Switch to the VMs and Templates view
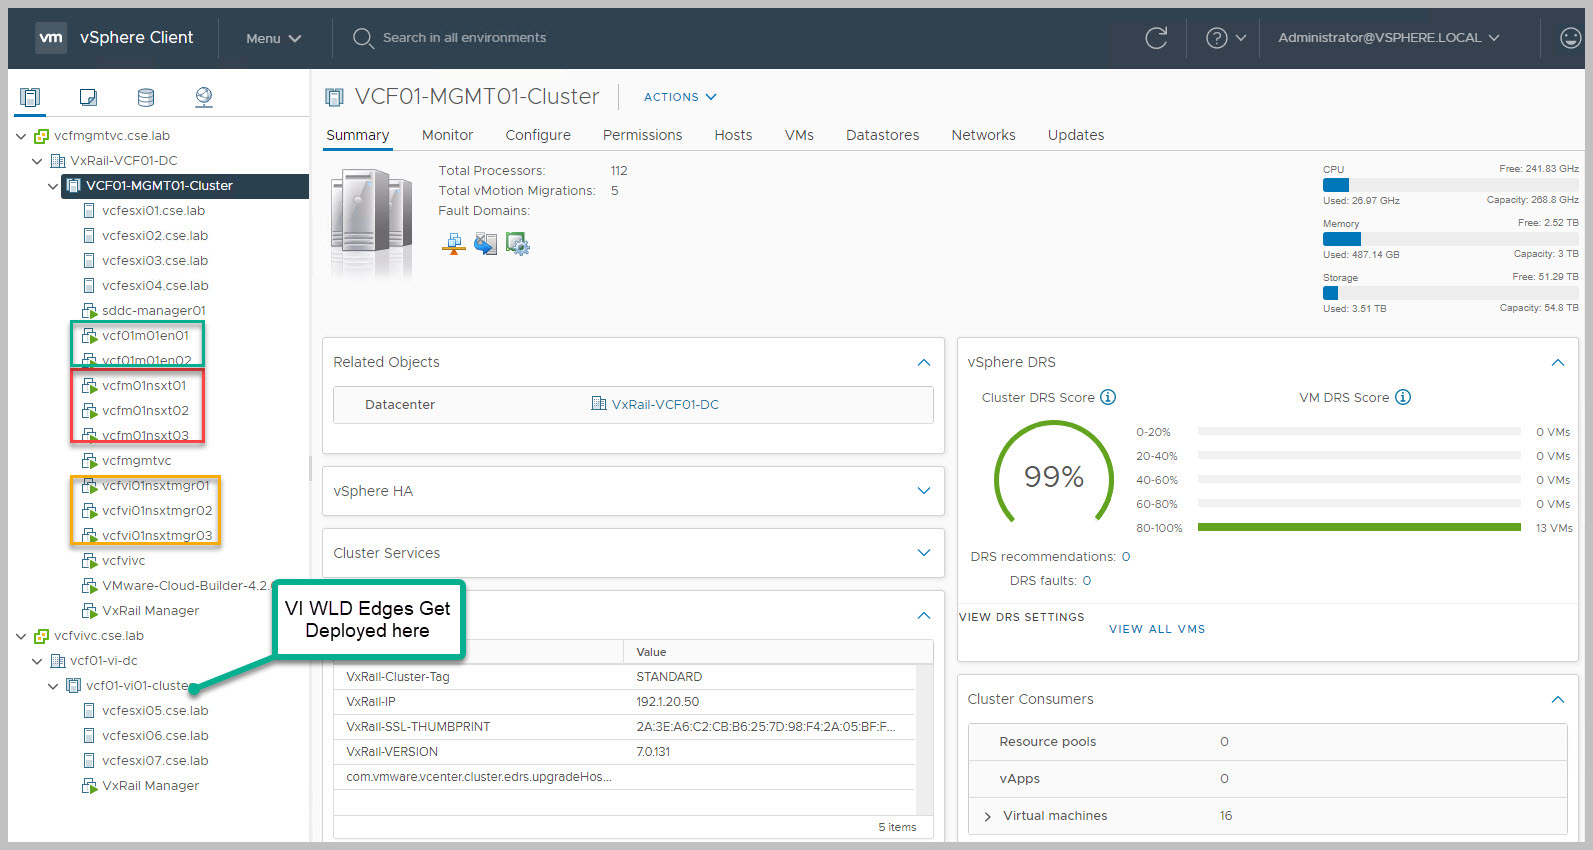The image size is (1593, 850). point(88,97)
